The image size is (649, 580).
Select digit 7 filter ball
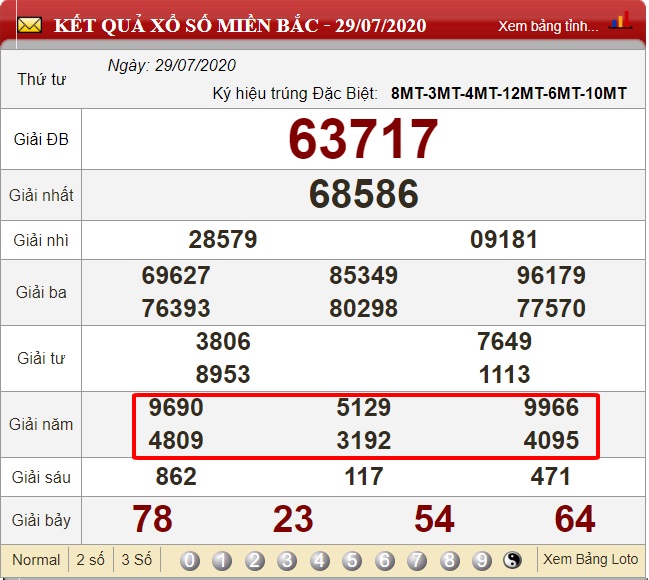(x=417, y=561)
